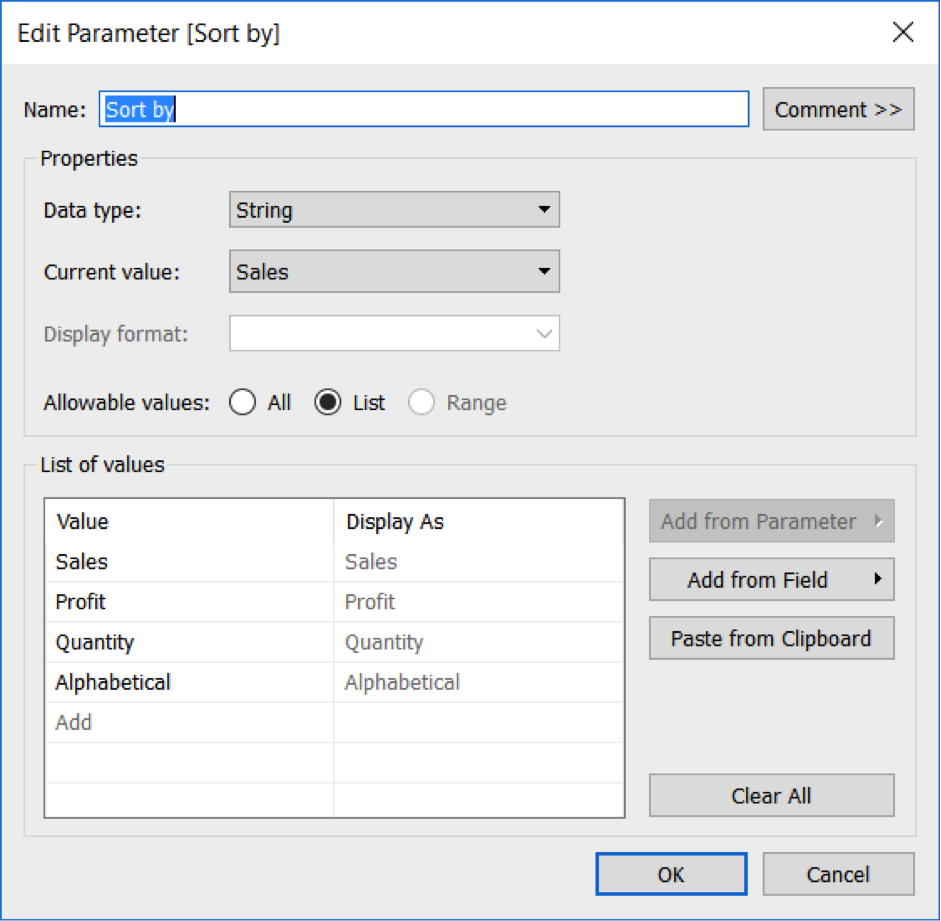
Task: Click the Name input field
Action: point(424,109)
